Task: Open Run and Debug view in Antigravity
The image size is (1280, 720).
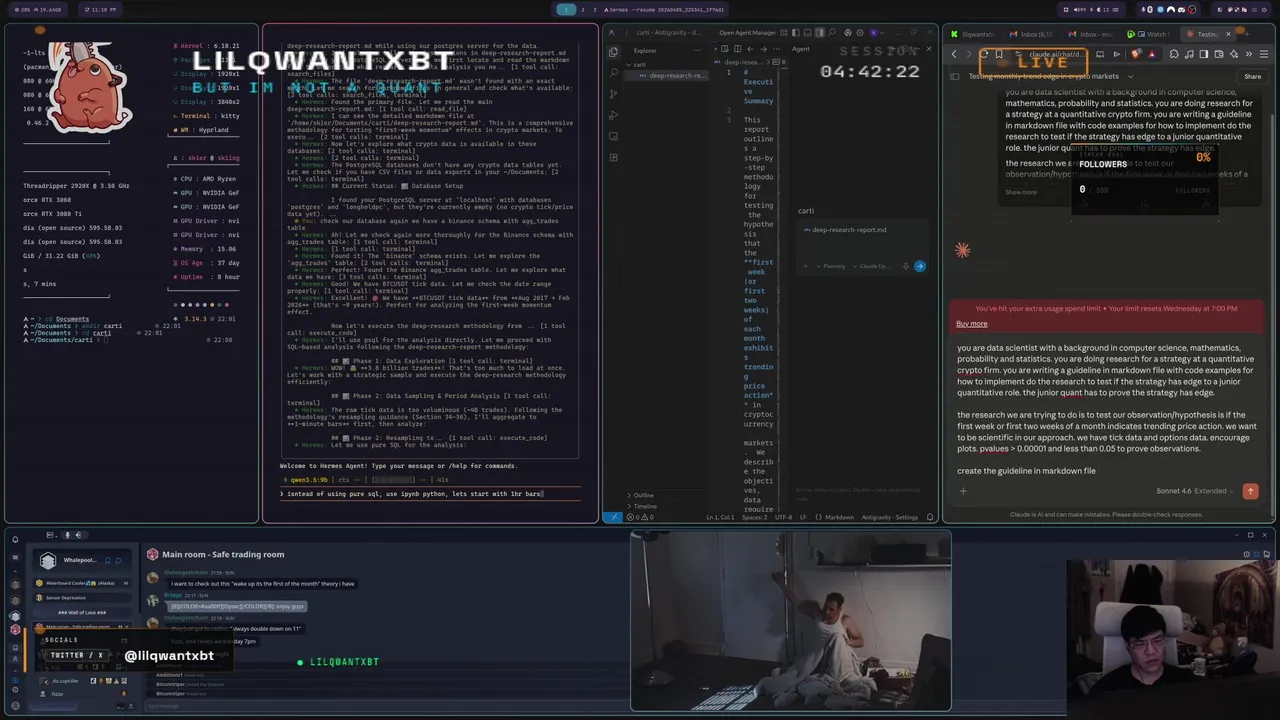Action: click(x=613, y=115)
